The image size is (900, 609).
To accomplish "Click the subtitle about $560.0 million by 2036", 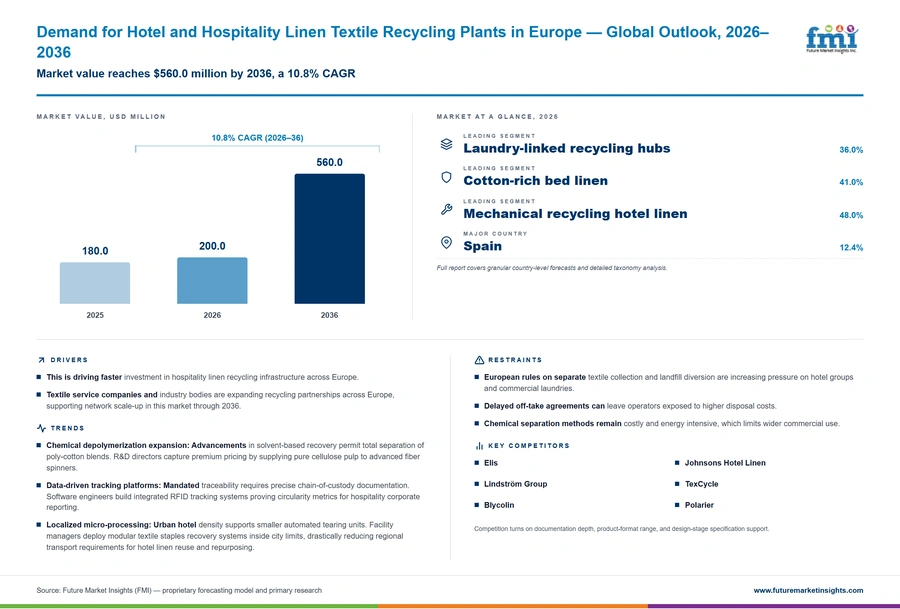I will point(196,73).
